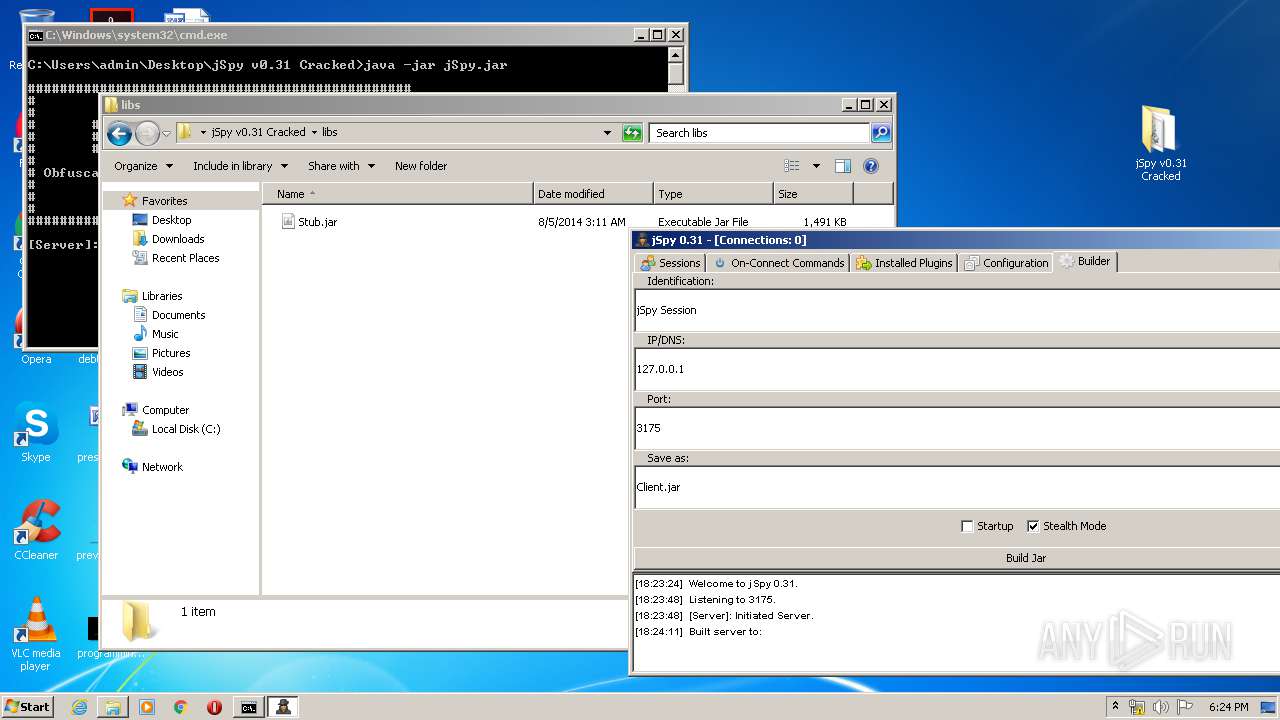Viewport: 1280px width, 720px height.
Task: Show hidden tray icons arrow
Action: coord(1116,707)
